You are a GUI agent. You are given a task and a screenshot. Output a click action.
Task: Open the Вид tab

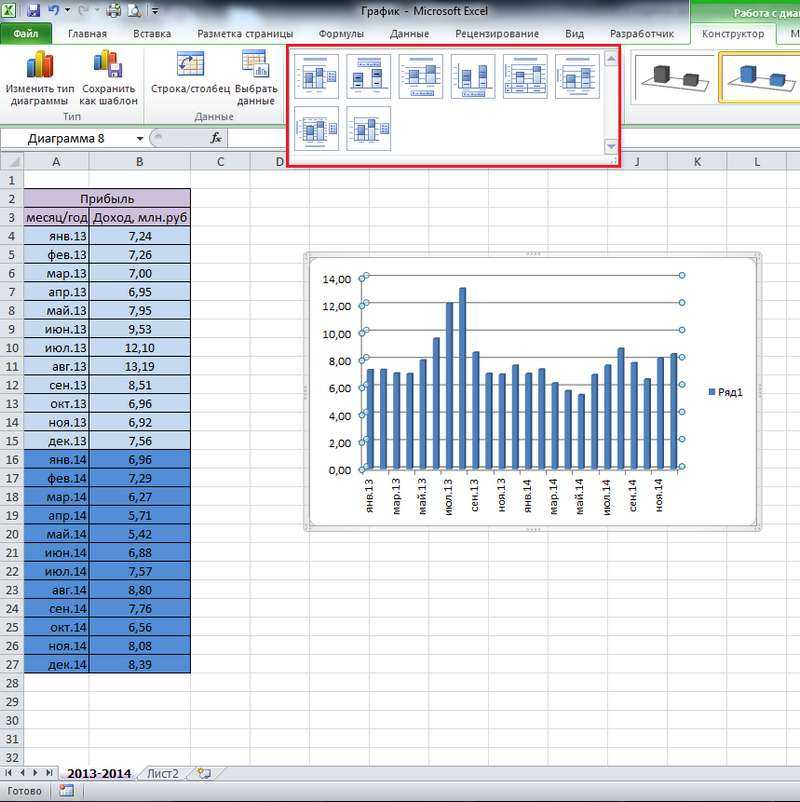(x=574, y=34)
